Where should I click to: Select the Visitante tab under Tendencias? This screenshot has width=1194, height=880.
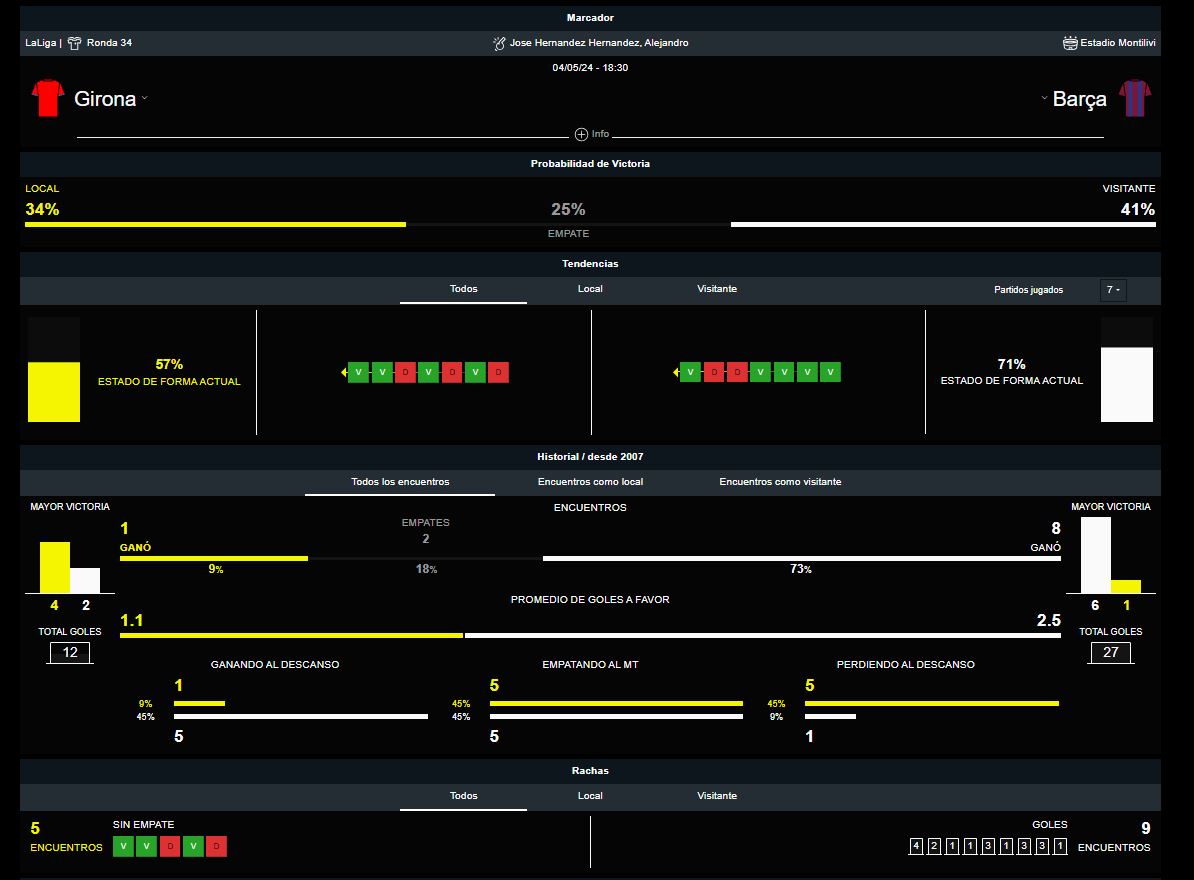pyautogui.click(x=717, y=289)
